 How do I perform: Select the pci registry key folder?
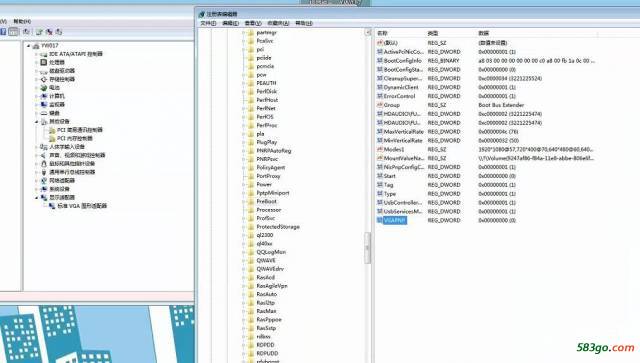pos(260,49)
